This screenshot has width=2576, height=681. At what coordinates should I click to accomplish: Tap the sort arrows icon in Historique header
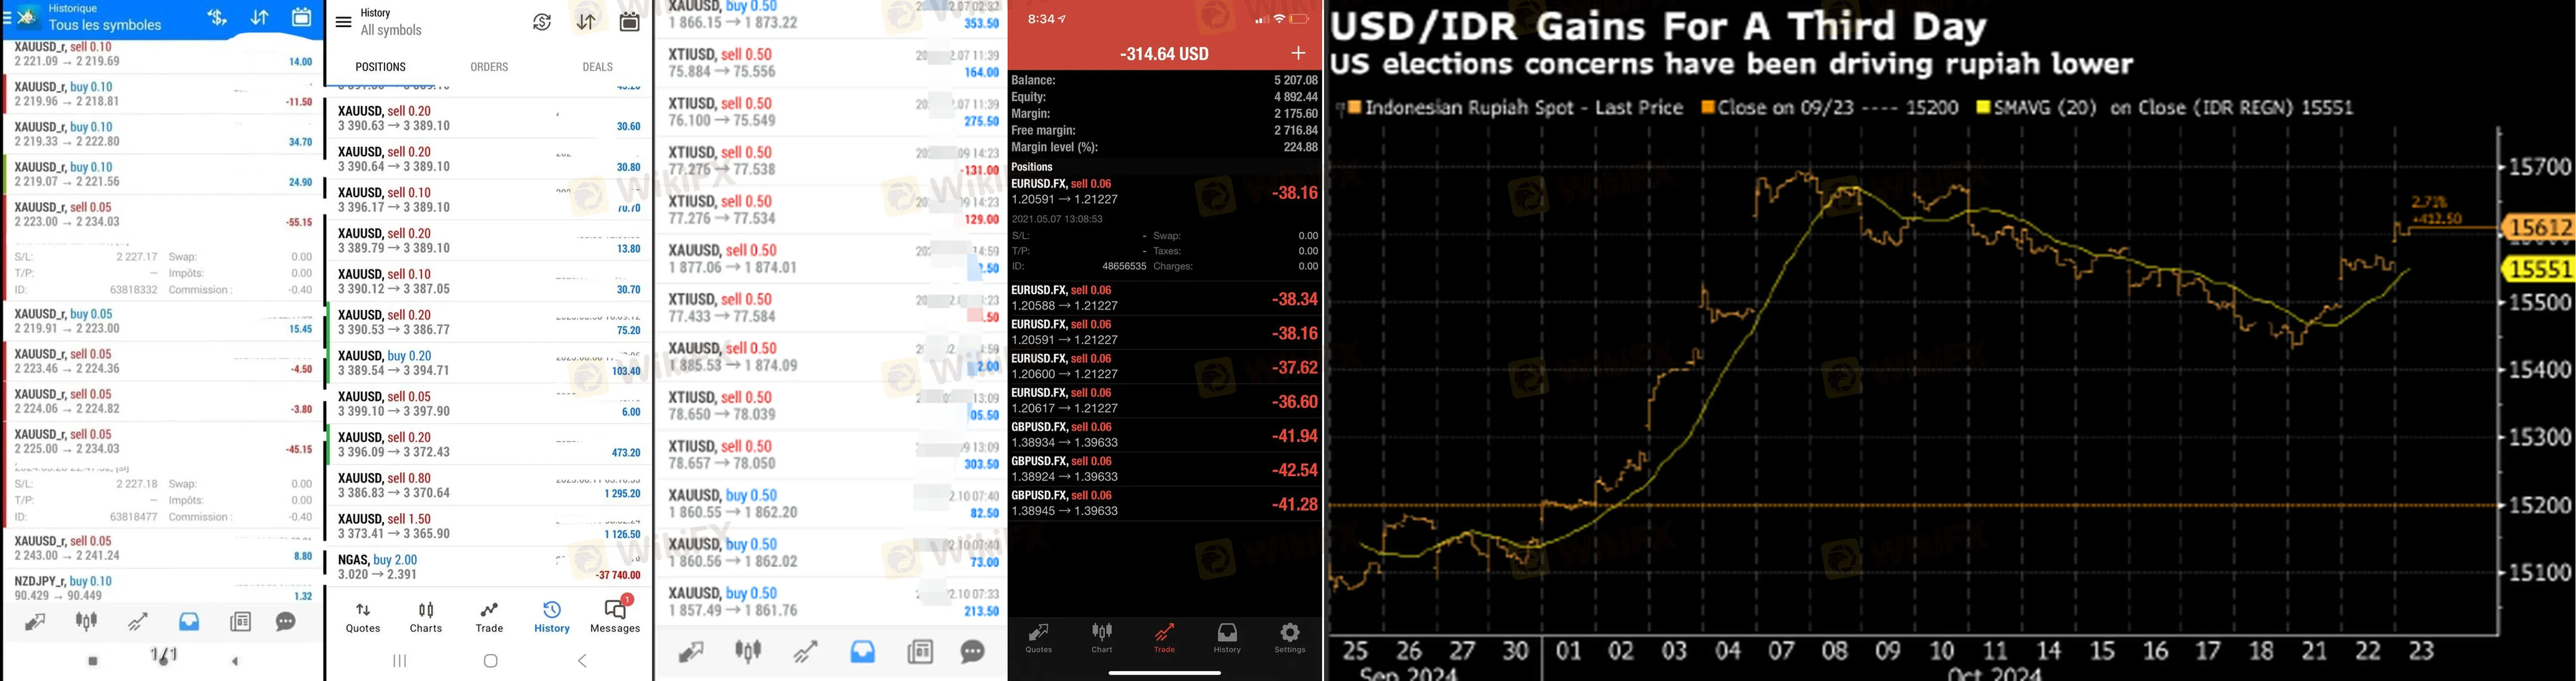point(260,17)
